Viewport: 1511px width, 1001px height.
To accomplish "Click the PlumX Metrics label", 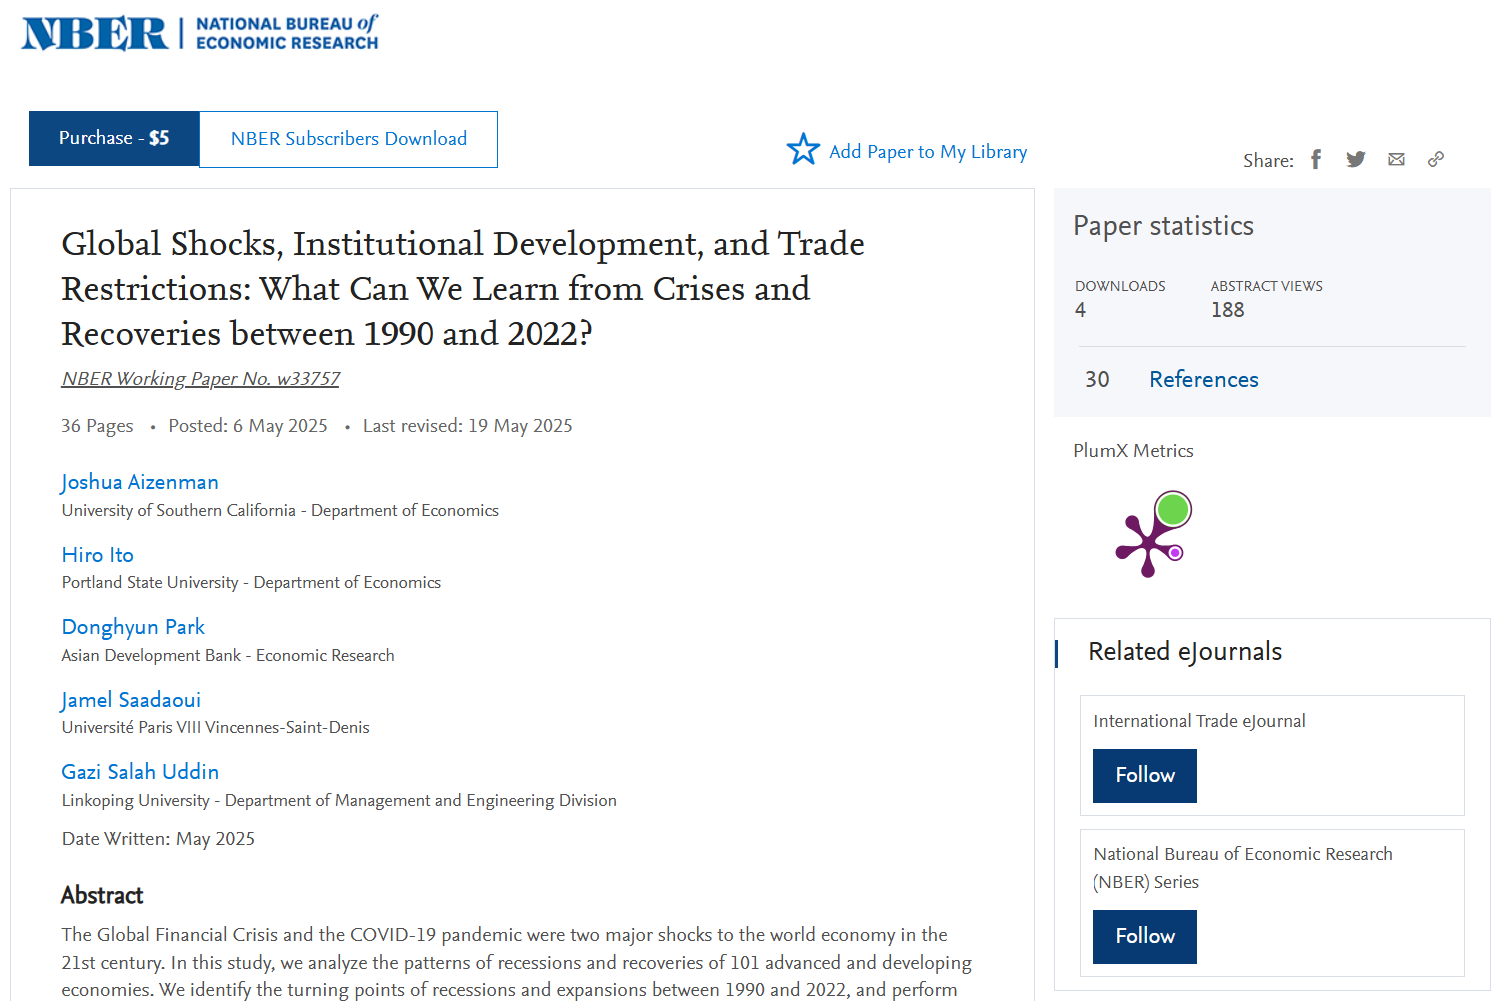I will pos(1133,451).
